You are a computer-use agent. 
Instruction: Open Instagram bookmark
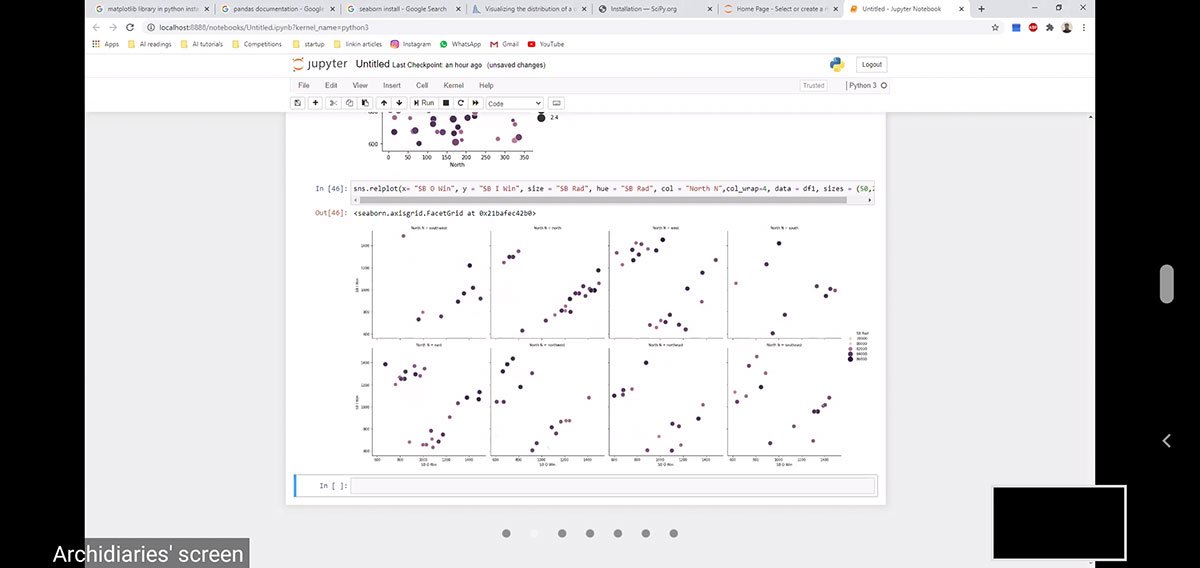(410, 44)
